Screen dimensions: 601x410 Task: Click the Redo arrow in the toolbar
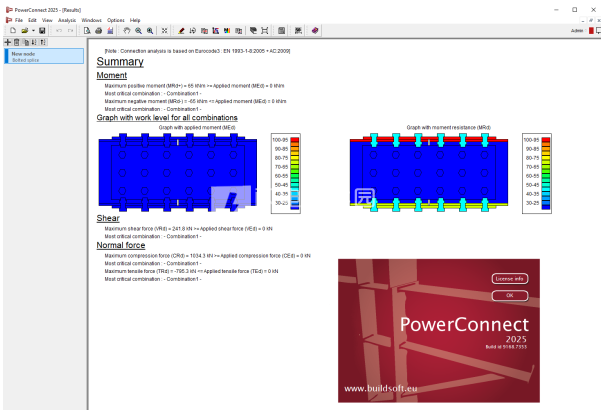[x=71, y=31]
